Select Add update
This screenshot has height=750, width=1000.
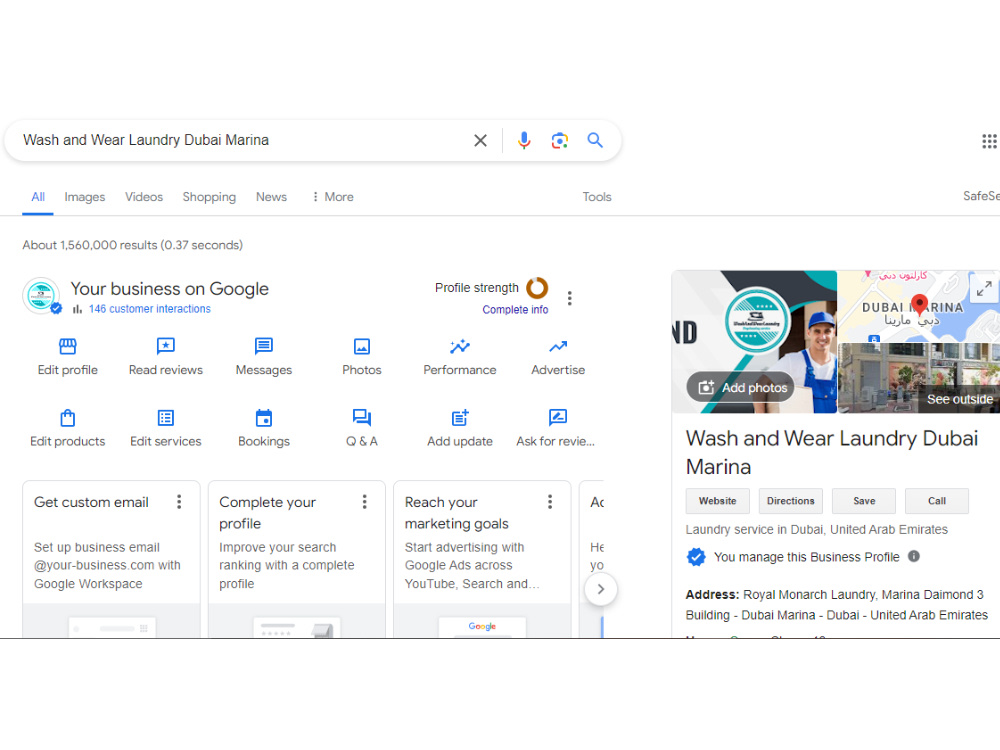460,428
